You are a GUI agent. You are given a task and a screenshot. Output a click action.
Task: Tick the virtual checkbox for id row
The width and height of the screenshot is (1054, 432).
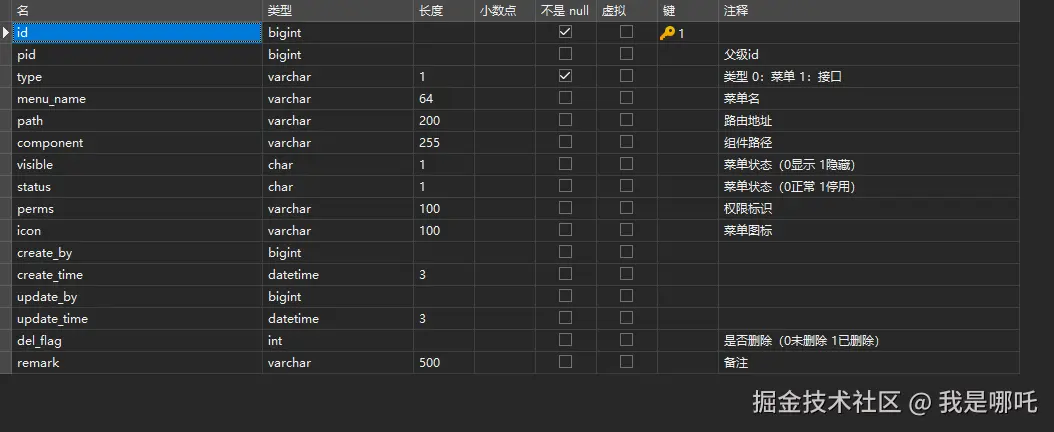[626, 32]
